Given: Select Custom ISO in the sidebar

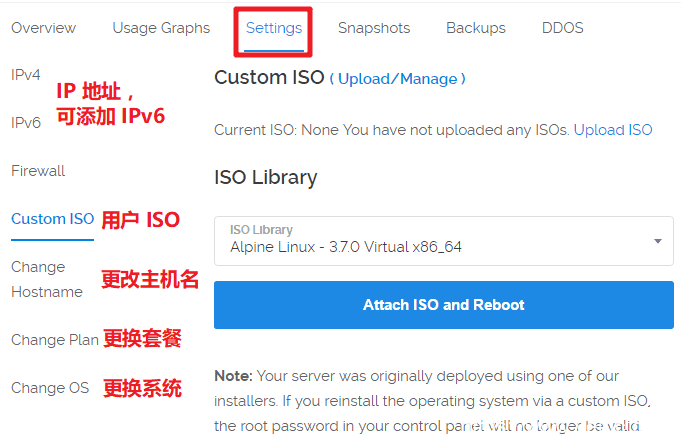Looking at the screenshot, I should click(52, 219).
